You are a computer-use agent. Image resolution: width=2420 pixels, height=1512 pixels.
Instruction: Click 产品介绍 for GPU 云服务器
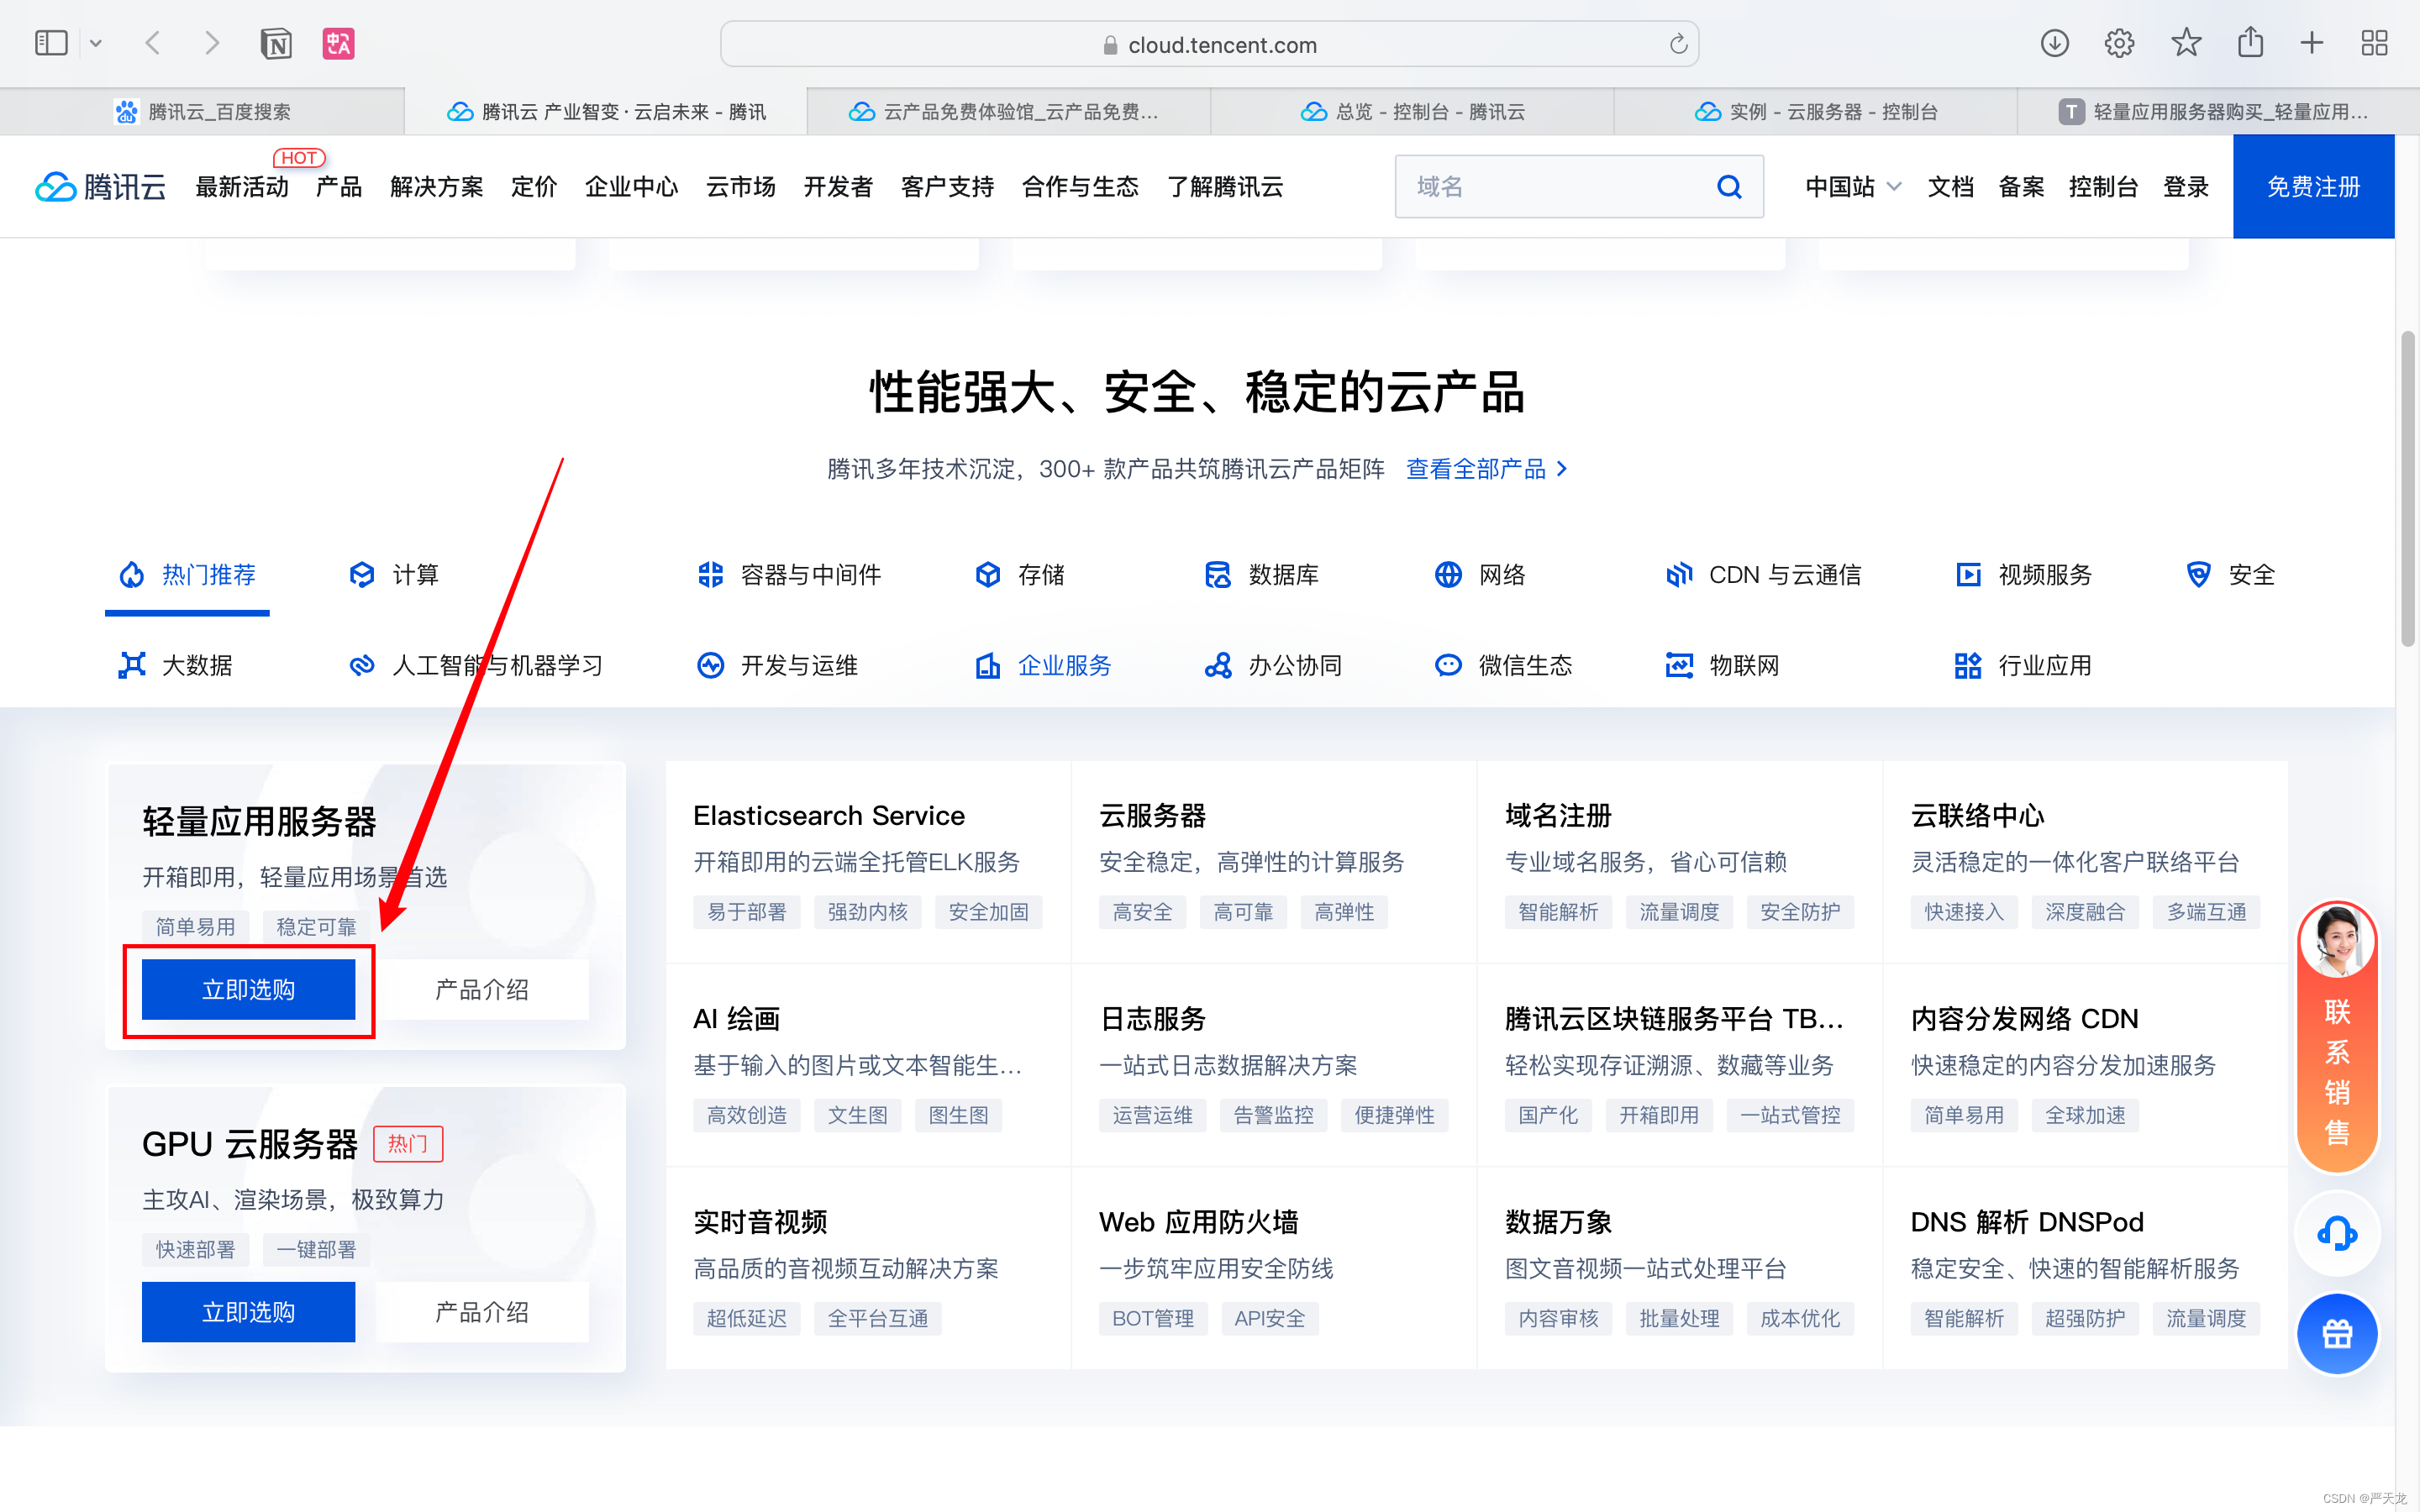coord(482,1312)
